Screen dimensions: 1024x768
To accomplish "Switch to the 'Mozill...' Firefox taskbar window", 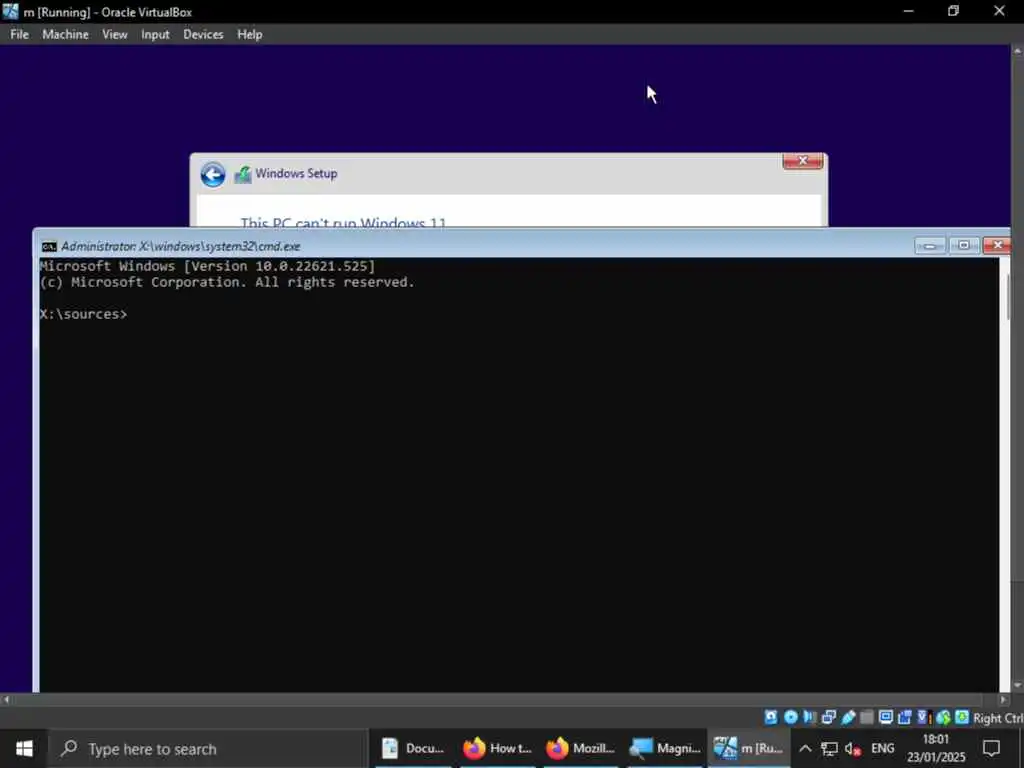I will 581,748.
